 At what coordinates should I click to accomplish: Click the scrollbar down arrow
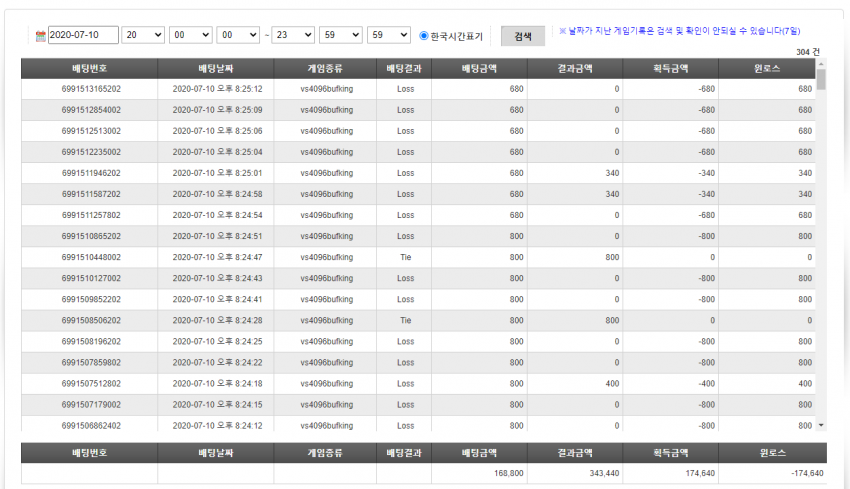pos(821,426)
